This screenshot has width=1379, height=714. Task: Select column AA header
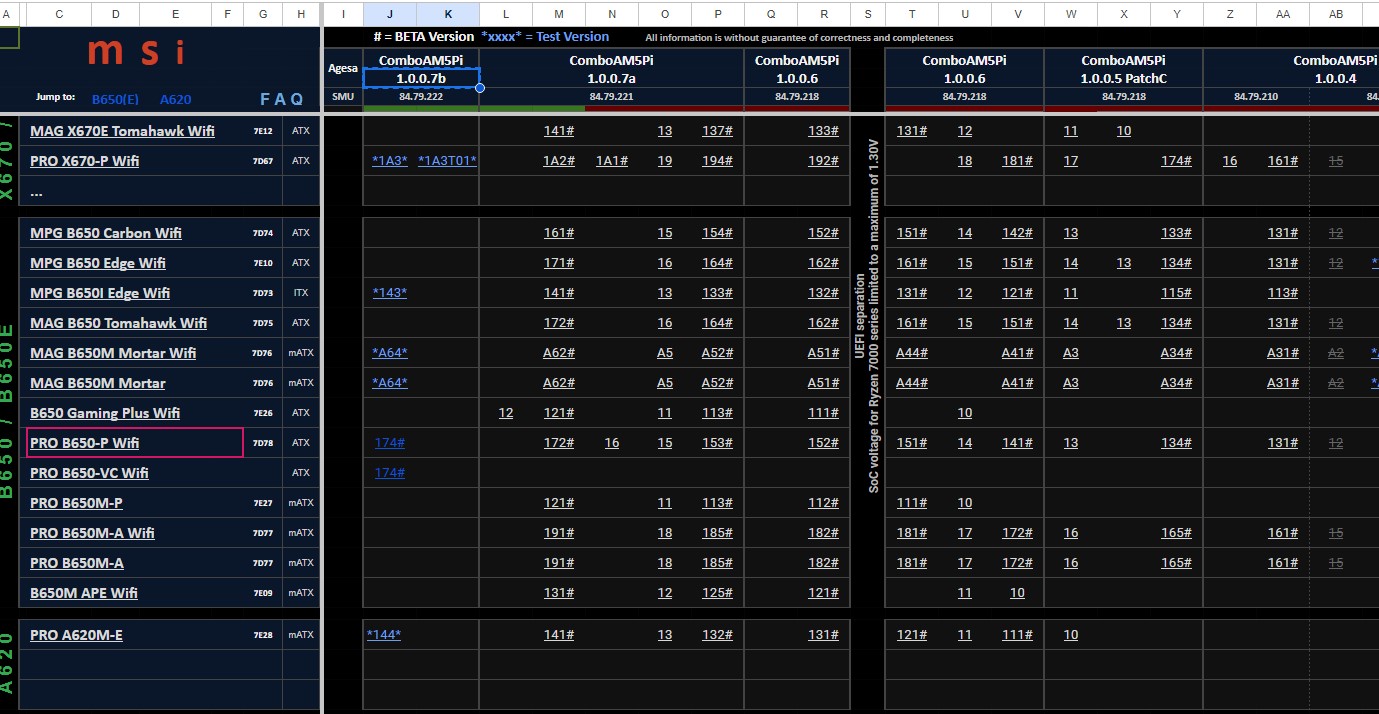pyautogui.click(x=1282, y=14)
